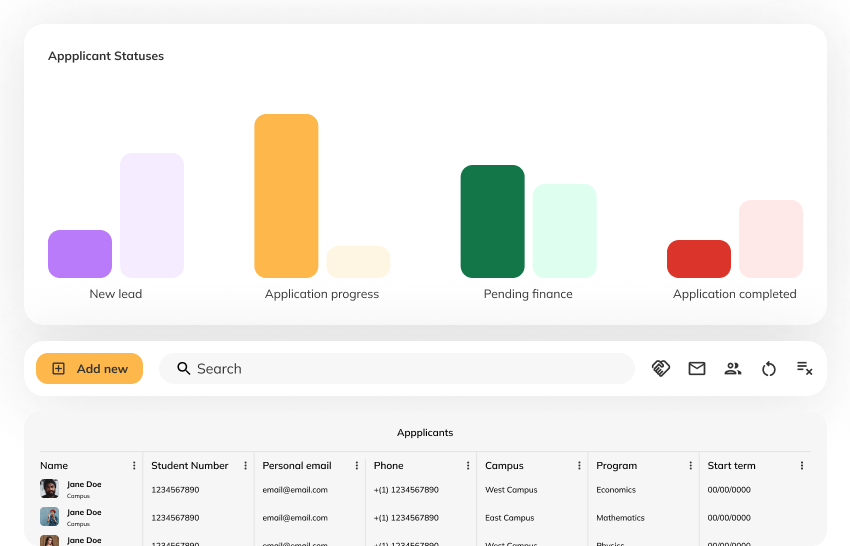Click the Economics program cell
The image size is (850, 546).
(616, 490)
